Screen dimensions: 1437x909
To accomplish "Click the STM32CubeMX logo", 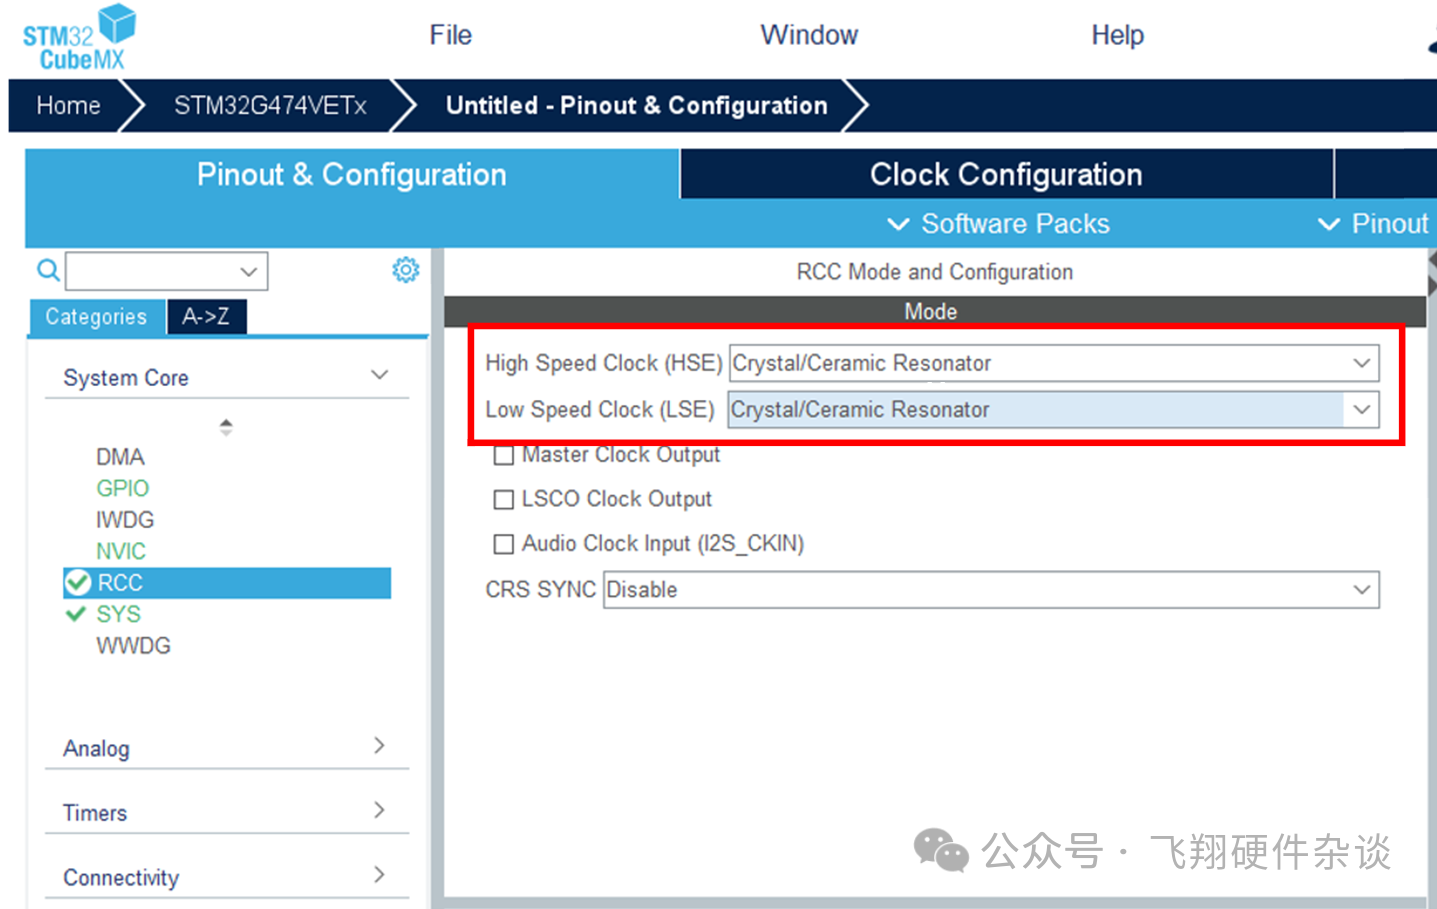I will pyautogui.click(x=79, y=37).
